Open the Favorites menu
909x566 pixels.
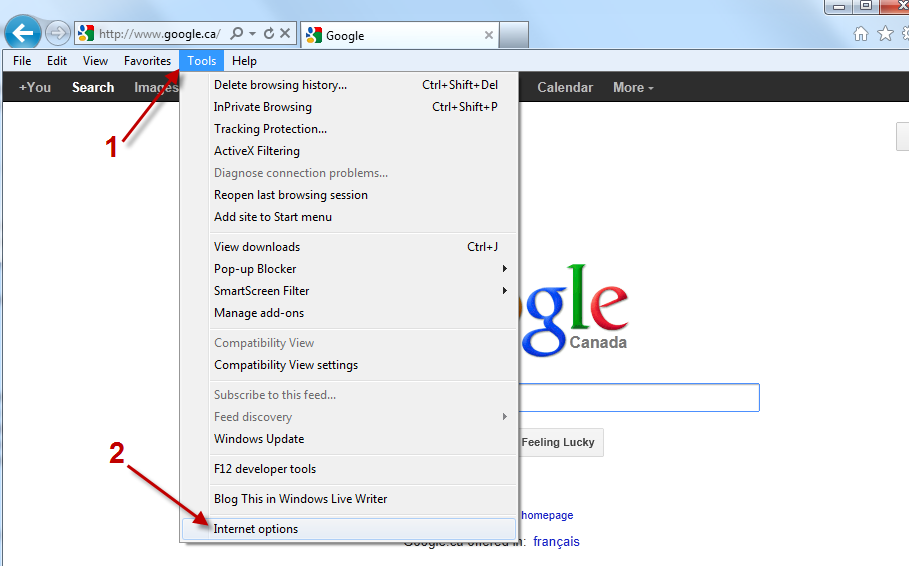[x=147, y=61]
